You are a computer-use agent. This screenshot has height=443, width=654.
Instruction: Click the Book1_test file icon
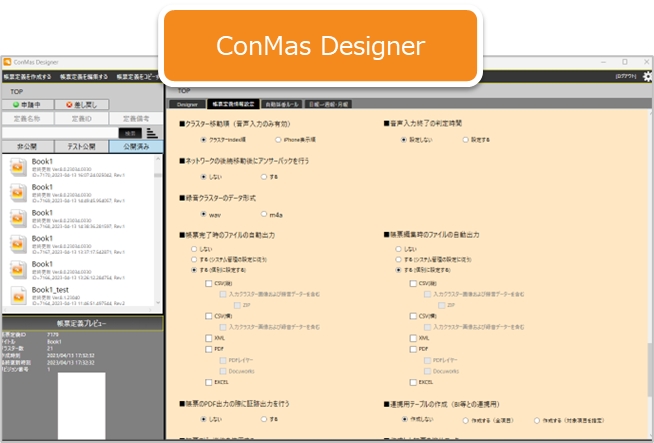(x=18, y=296)
